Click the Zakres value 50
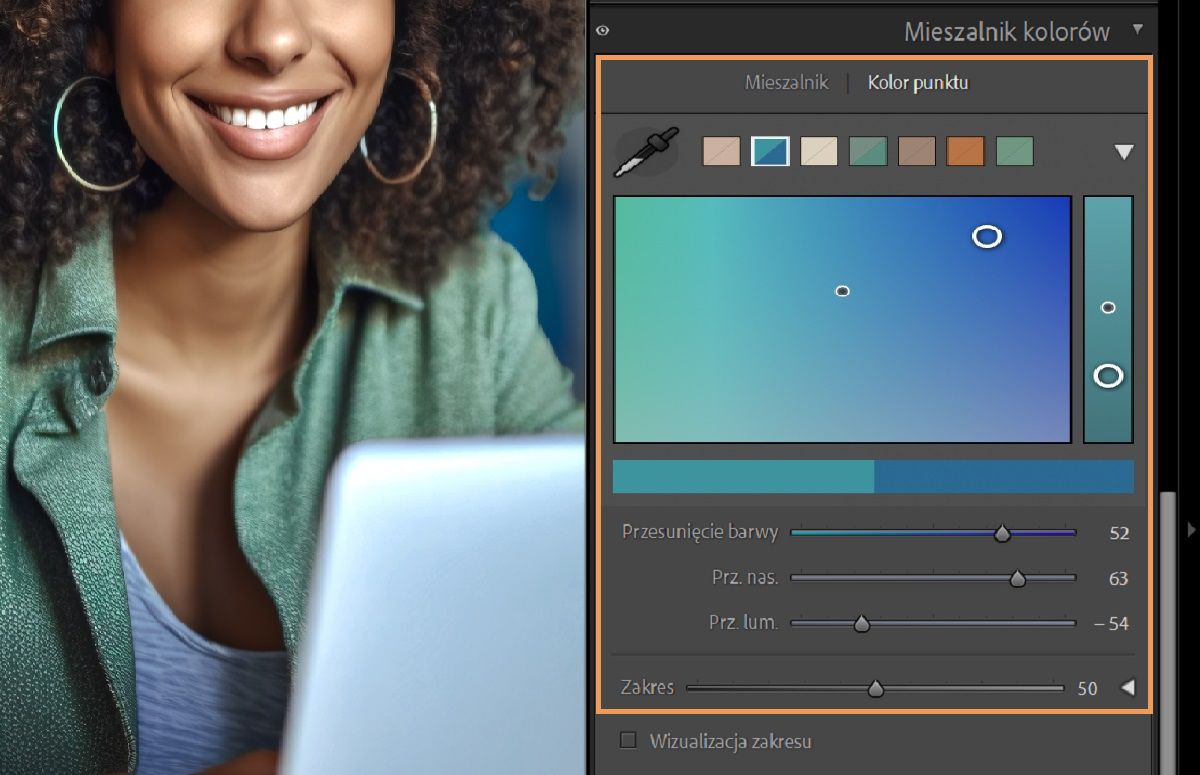 point(1087,689)
